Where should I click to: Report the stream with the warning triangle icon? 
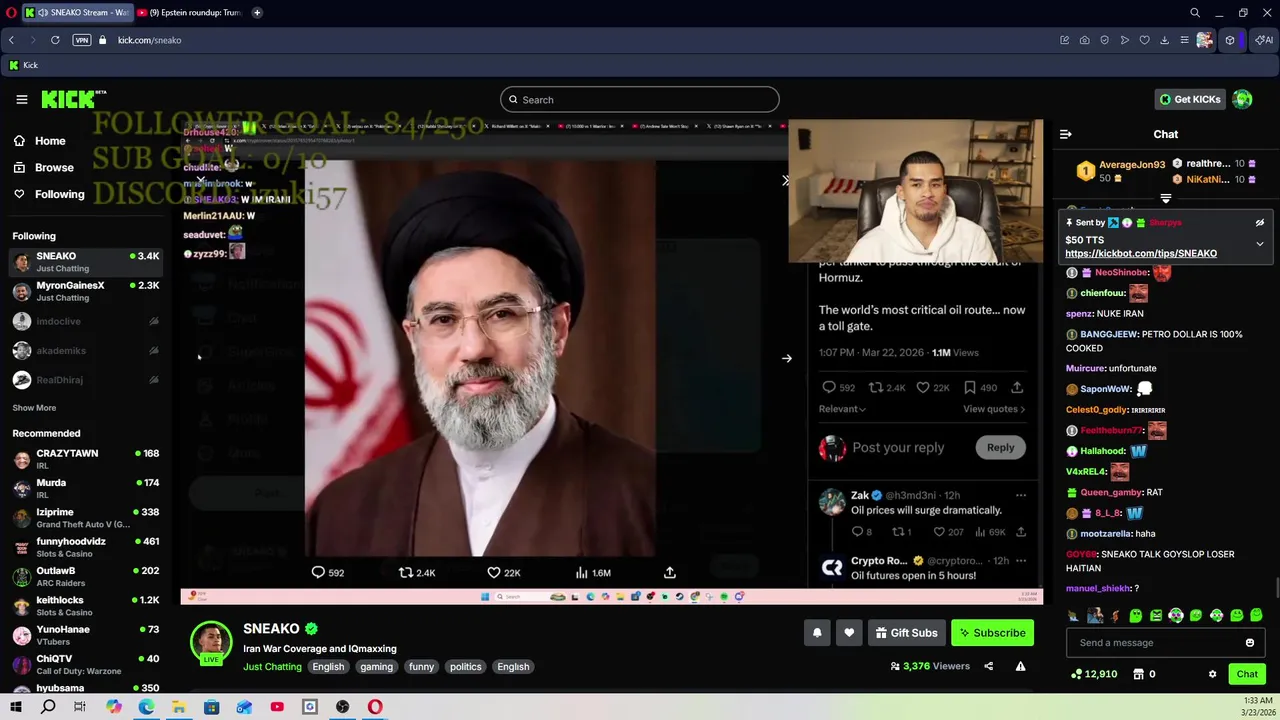click(x=1020, y=666)
